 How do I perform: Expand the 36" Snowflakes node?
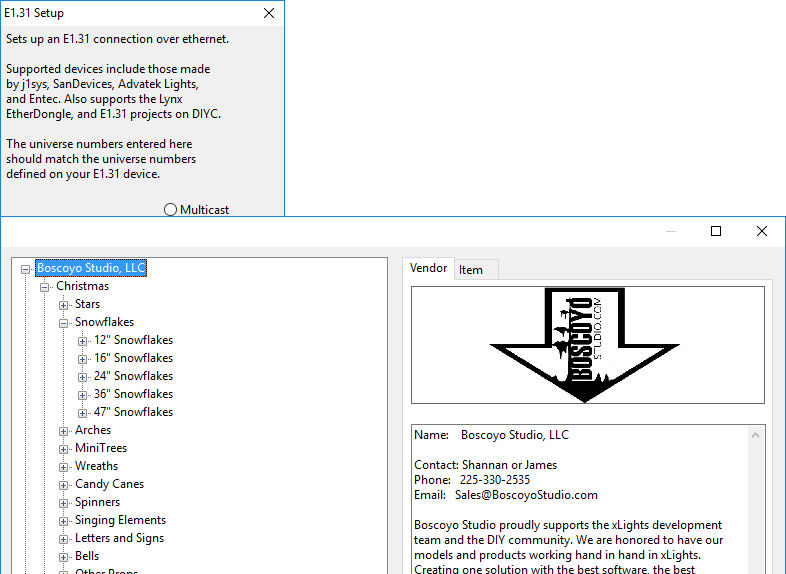pyautogui.click(x=82, y=395)
